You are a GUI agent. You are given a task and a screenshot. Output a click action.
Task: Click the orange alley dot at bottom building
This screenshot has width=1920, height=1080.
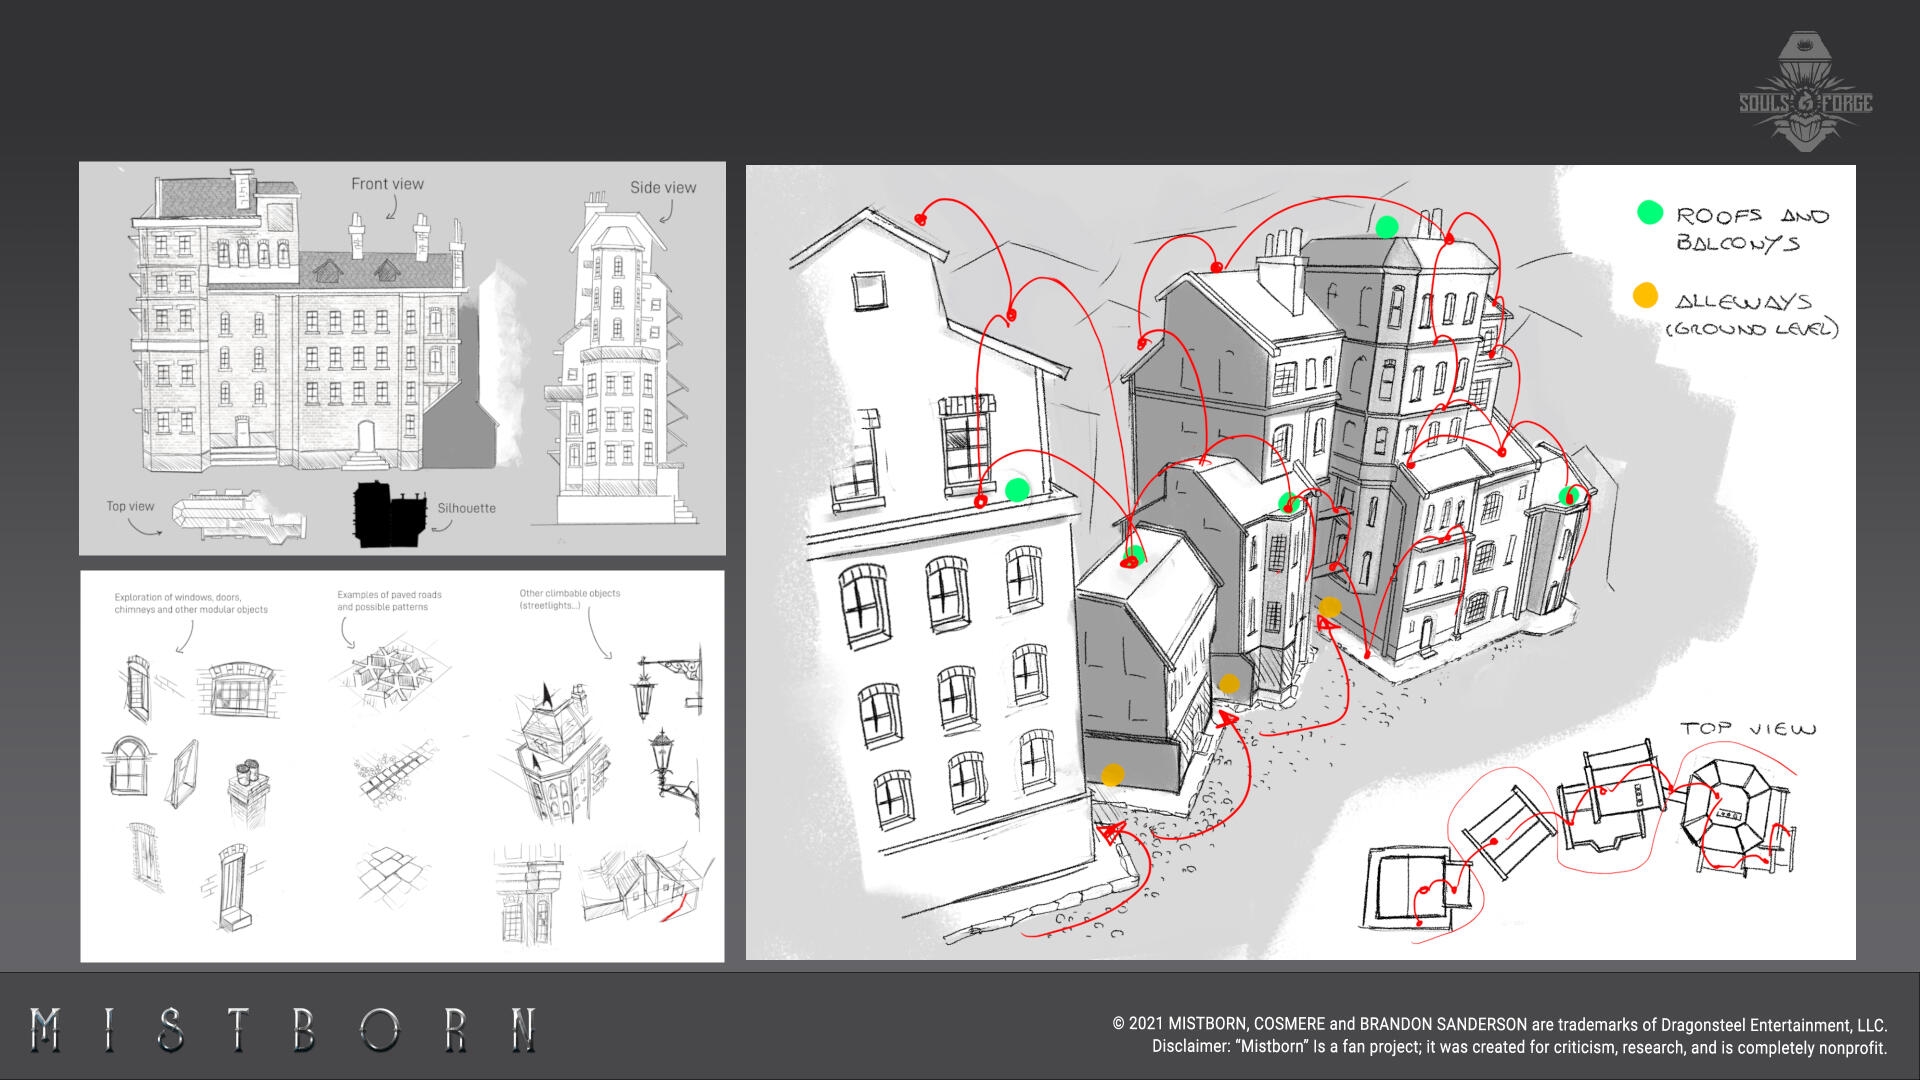coord(1112,775)
